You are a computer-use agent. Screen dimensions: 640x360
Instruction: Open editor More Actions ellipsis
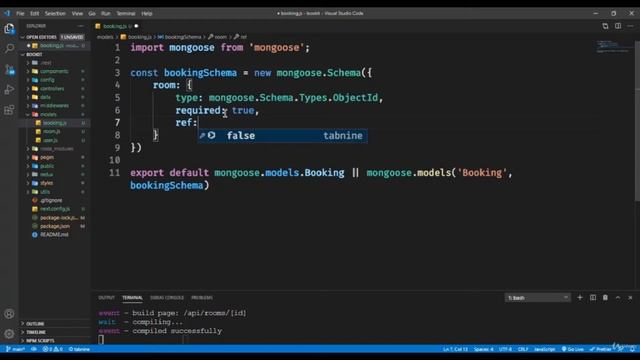click(630, 26)
